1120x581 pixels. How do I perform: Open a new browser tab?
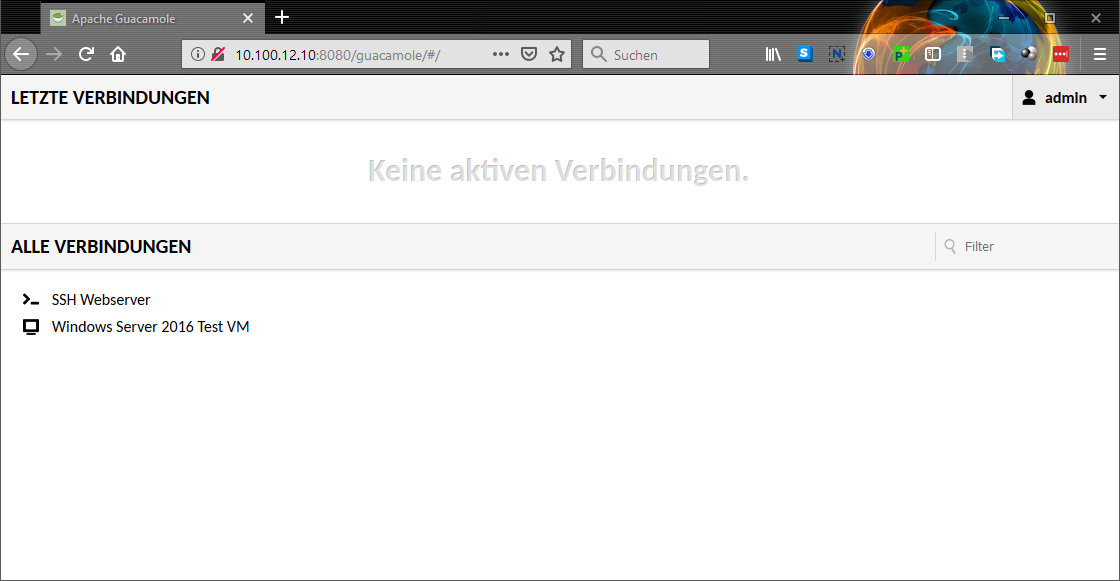point(282,17)
